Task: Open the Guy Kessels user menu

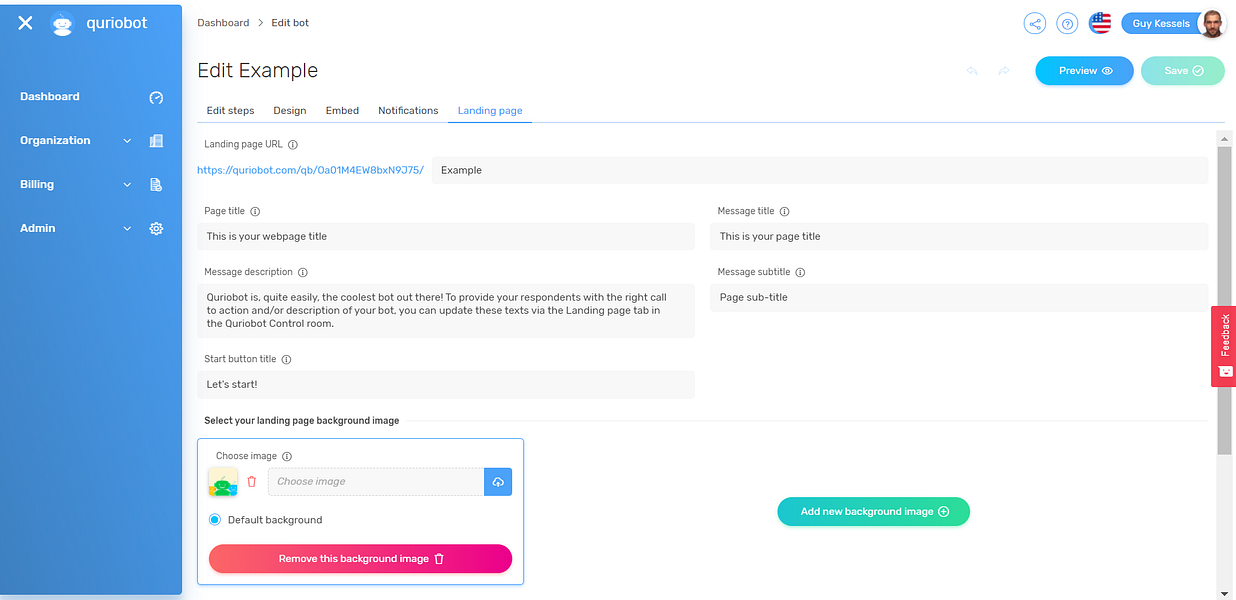Action: pyautogui.click(x=1161, y=24)
